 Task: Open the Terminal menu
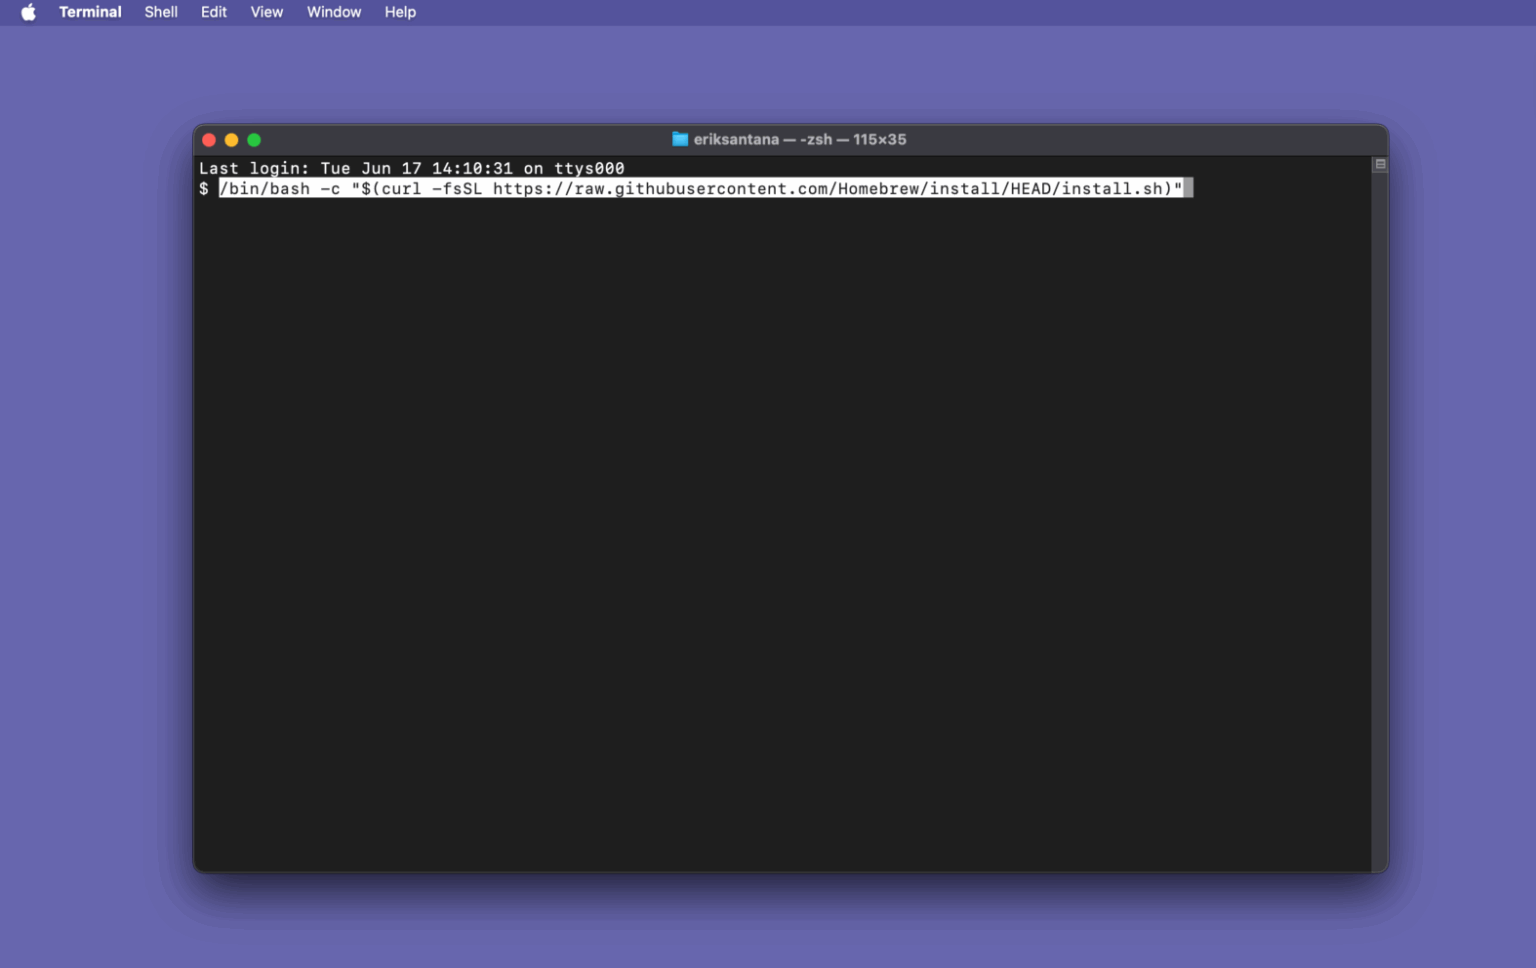[x=89, y=12]
